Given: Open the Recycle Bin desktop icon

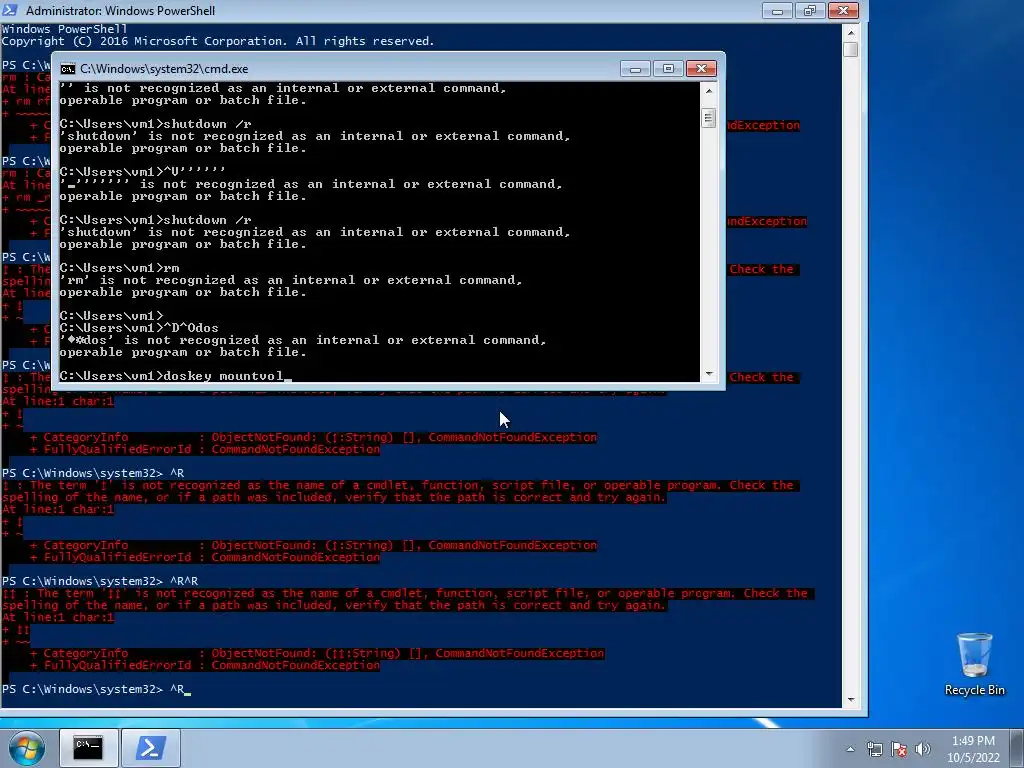Looking at the screenshot, I should (x=974, y=664).
